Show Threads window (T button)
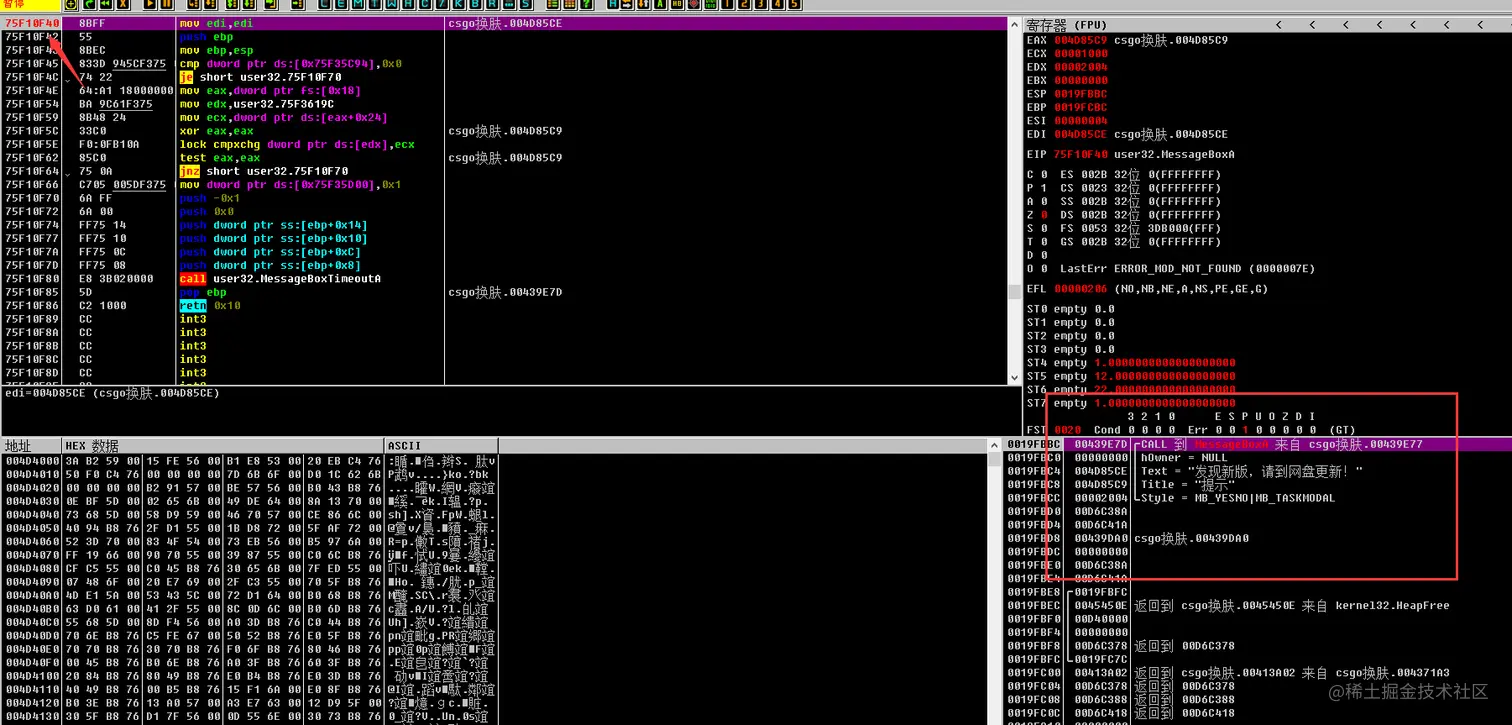1512x725 pixels. pyautogui.click(x=375, y=5)
